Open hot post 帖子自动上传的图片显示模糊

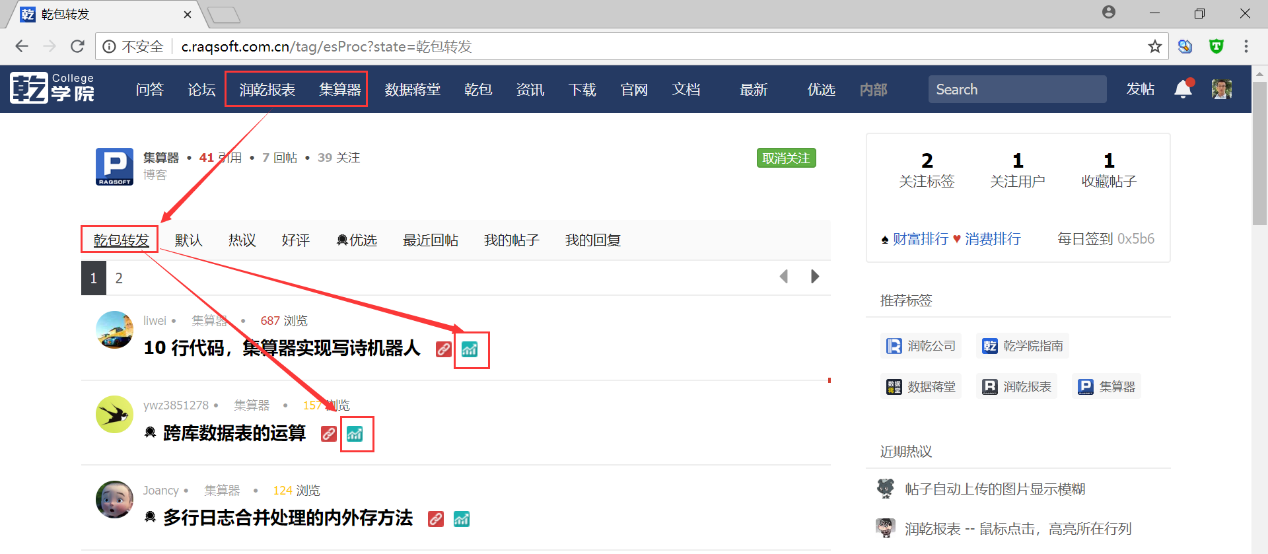[995, 489]
